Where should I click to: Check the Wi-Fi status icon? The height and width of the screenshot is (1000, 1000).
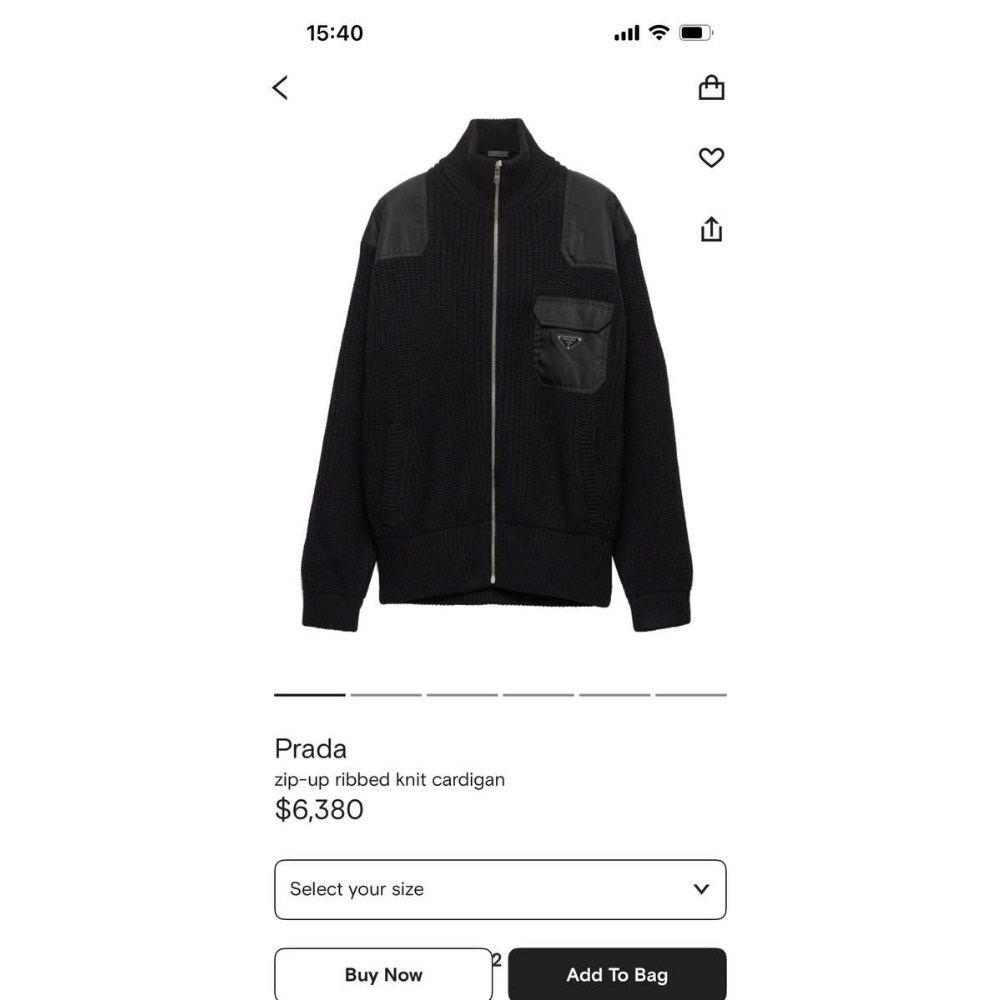click(x=659, y=33)
